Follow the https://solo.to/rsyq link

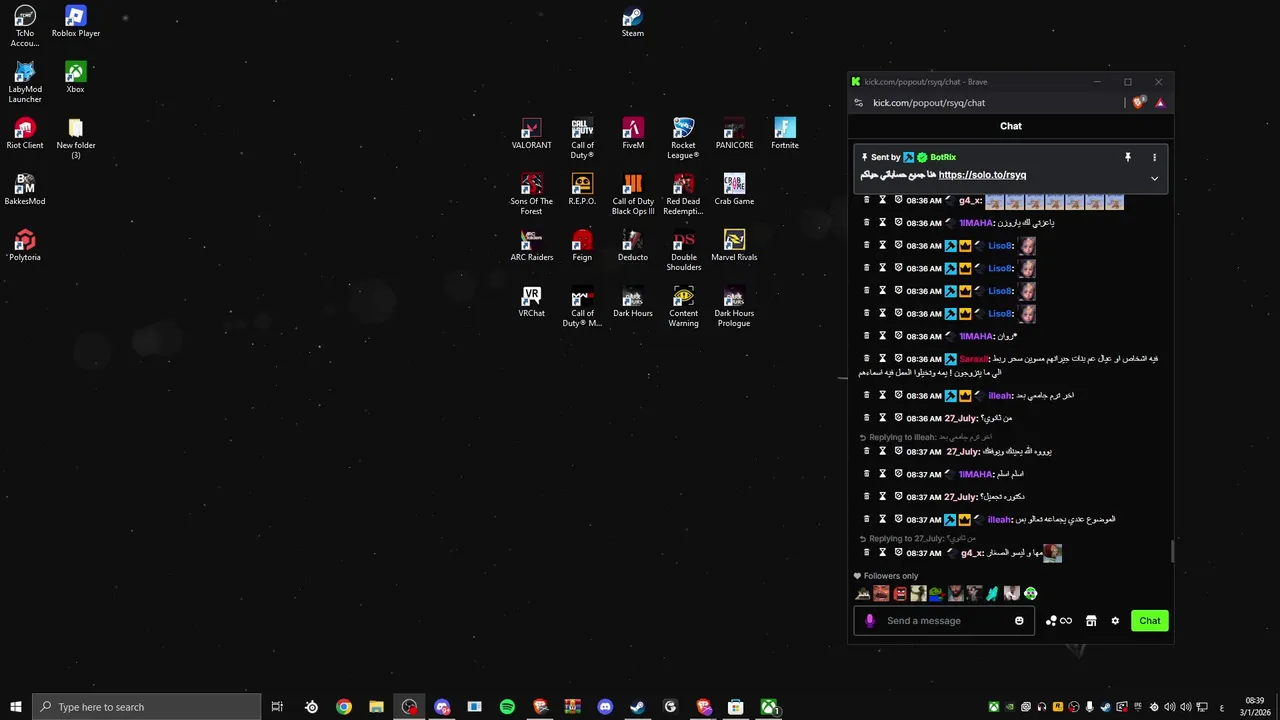point(982,175)
